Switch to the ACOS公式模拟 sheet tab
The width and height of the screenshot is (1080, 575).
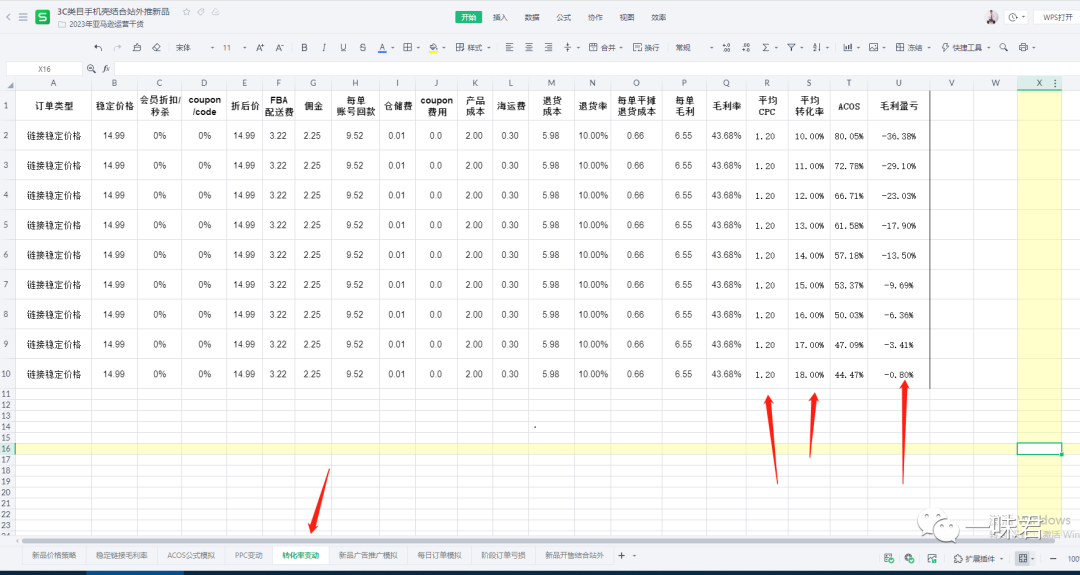pos(190,555)
